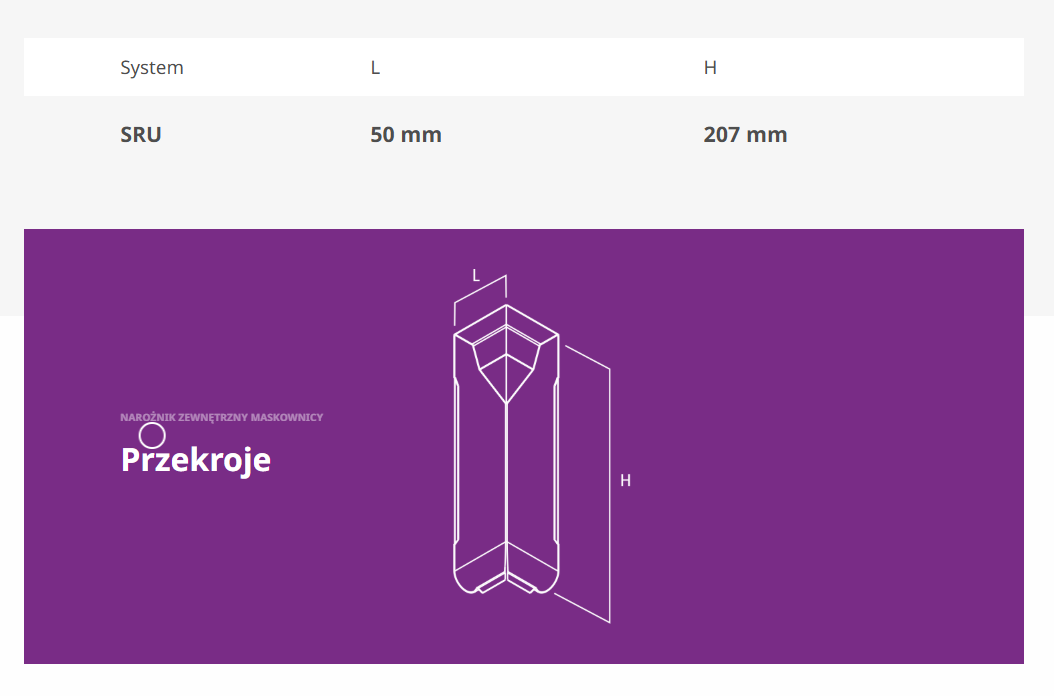
Task: Select the H column header in table
Action: [710, 68]
